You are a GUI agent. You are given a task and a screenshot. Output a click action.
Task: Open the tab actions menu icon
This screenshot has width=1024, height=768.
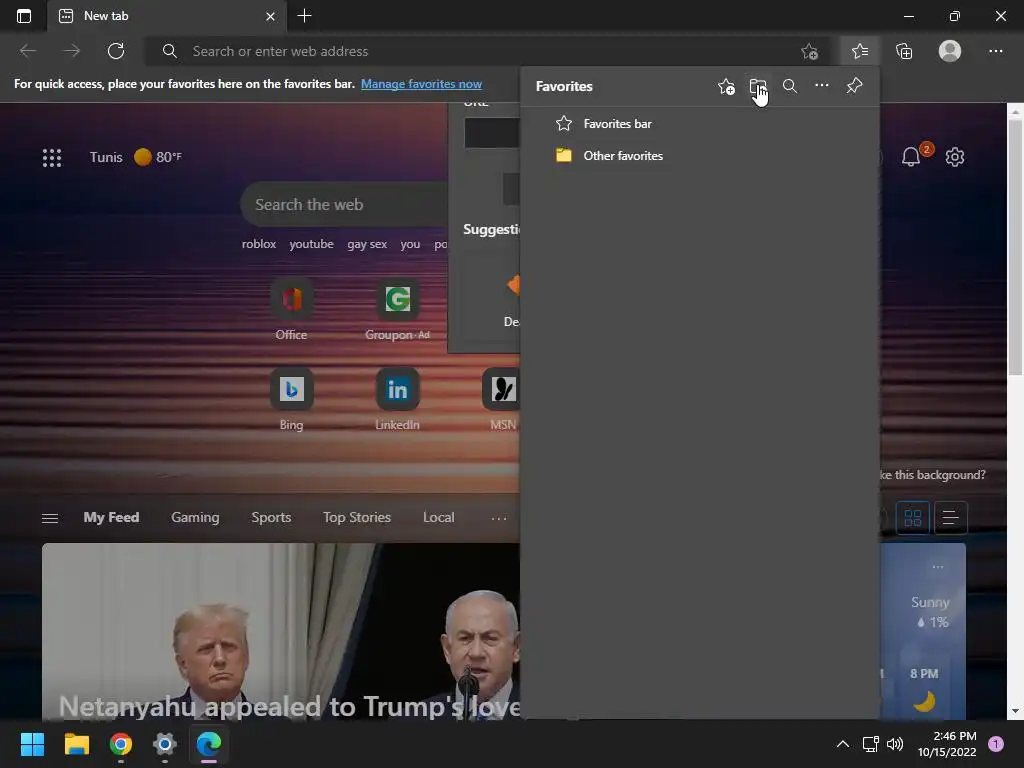(24, 16)
